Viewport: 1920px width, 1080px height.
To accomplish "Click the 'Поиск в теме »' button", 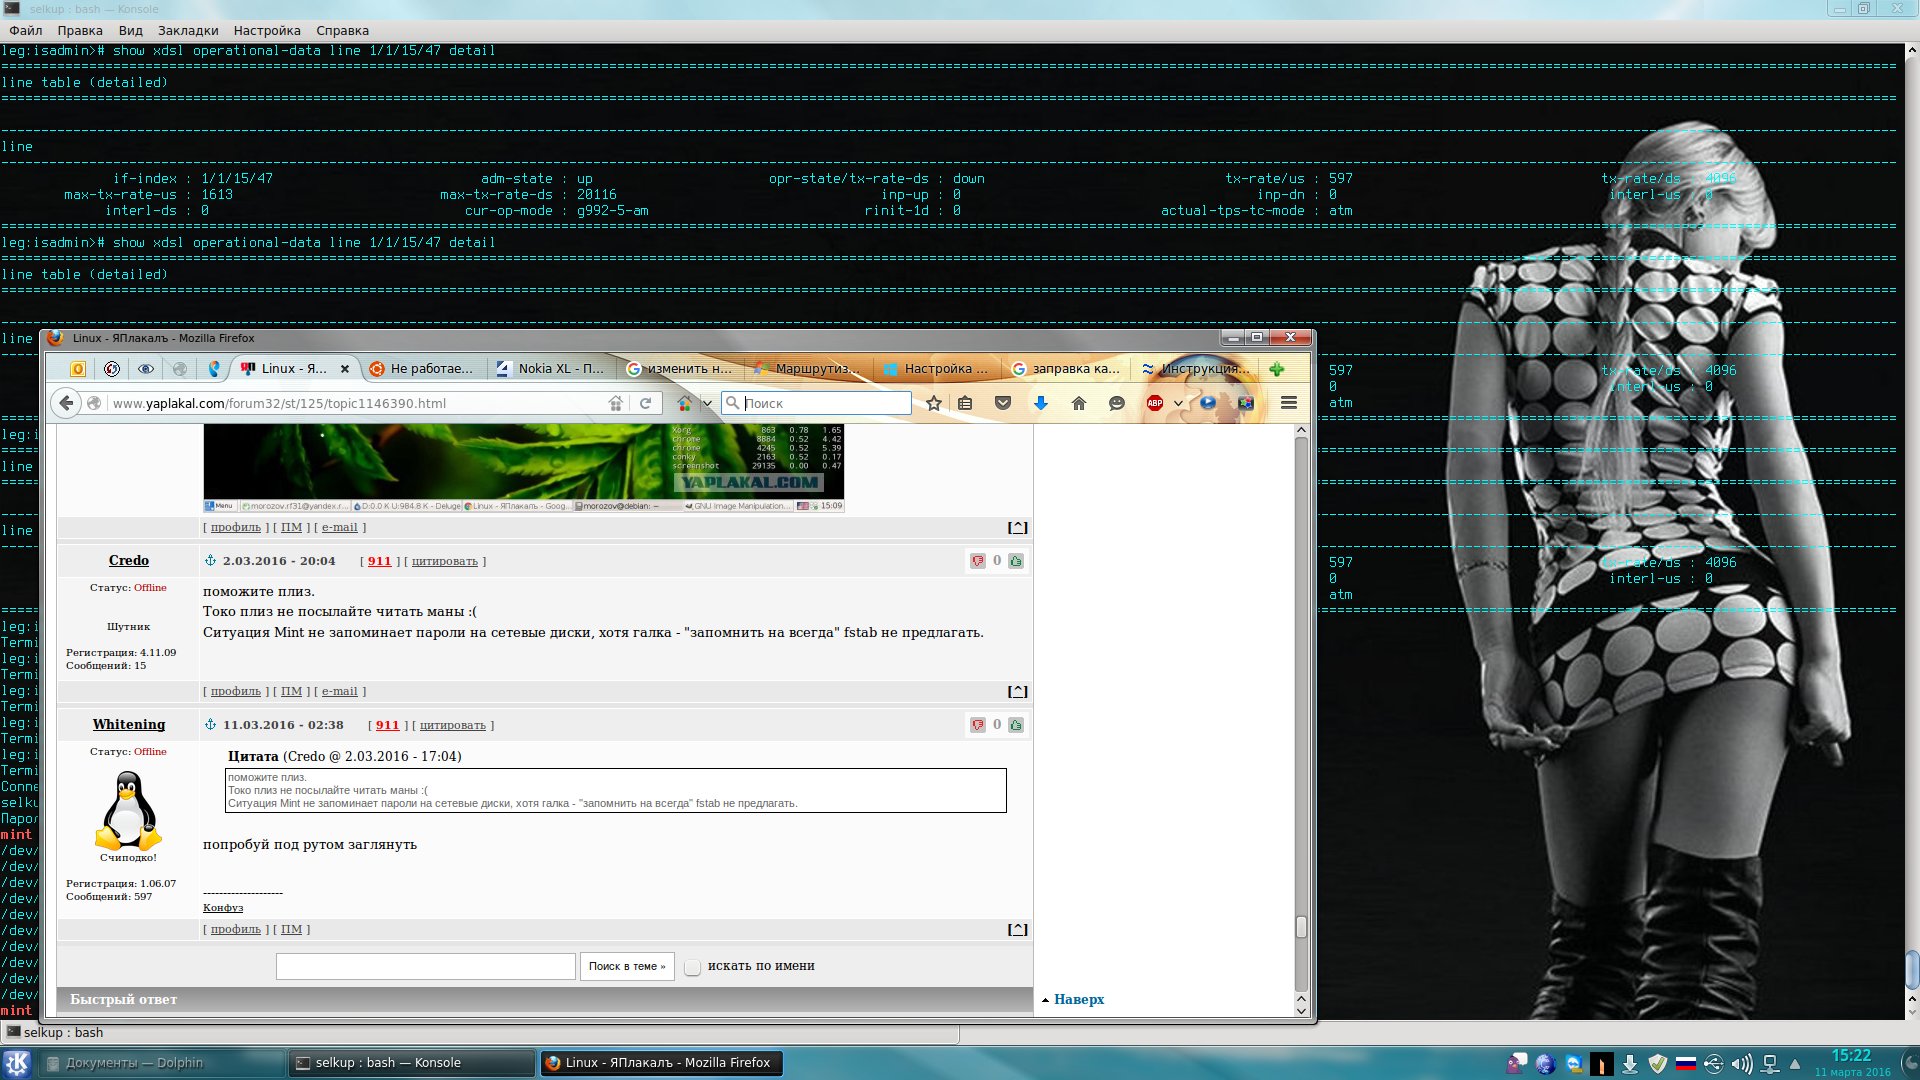I will (x=627, y=967).
